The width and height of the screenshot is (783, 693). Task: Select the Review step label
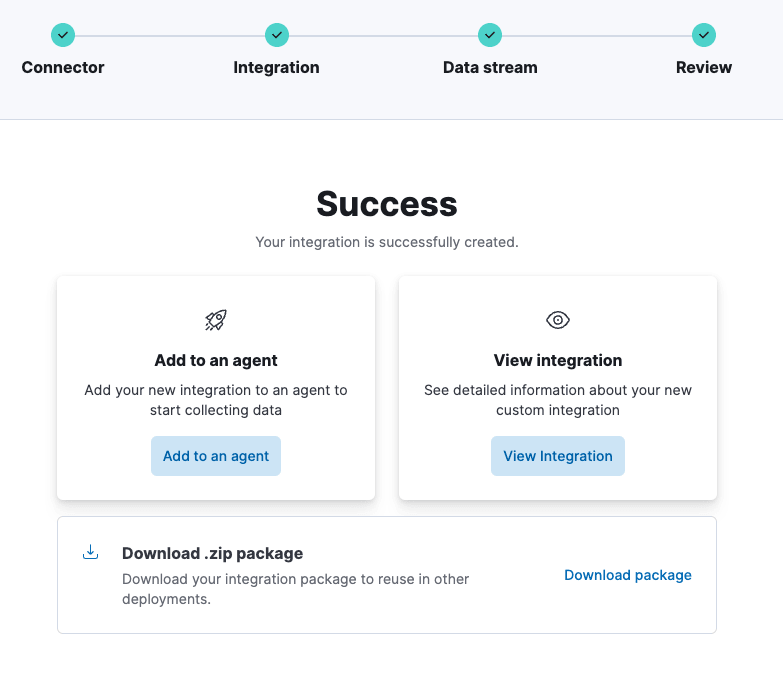pyautogui.click(x=704, y=68)
